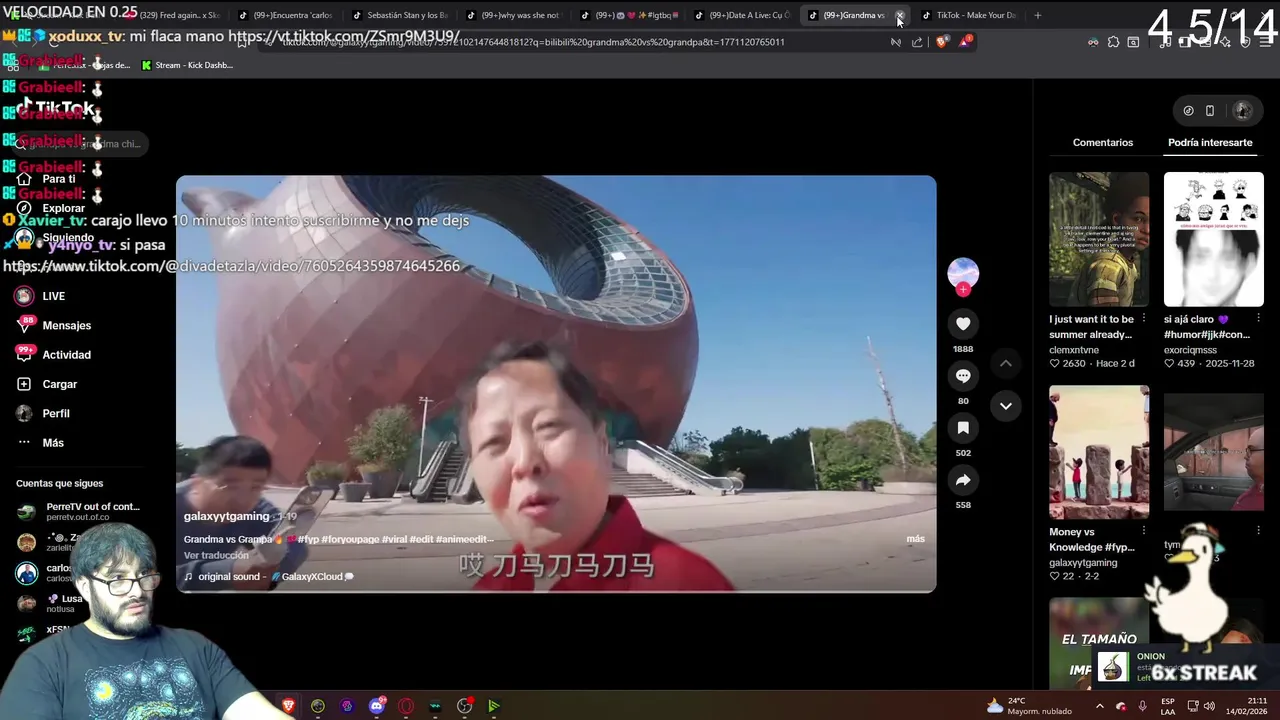This screenshot has width=1280, height=720.
Task: Click 'Ver traducción' under the caption
Action: pos(216,555)
